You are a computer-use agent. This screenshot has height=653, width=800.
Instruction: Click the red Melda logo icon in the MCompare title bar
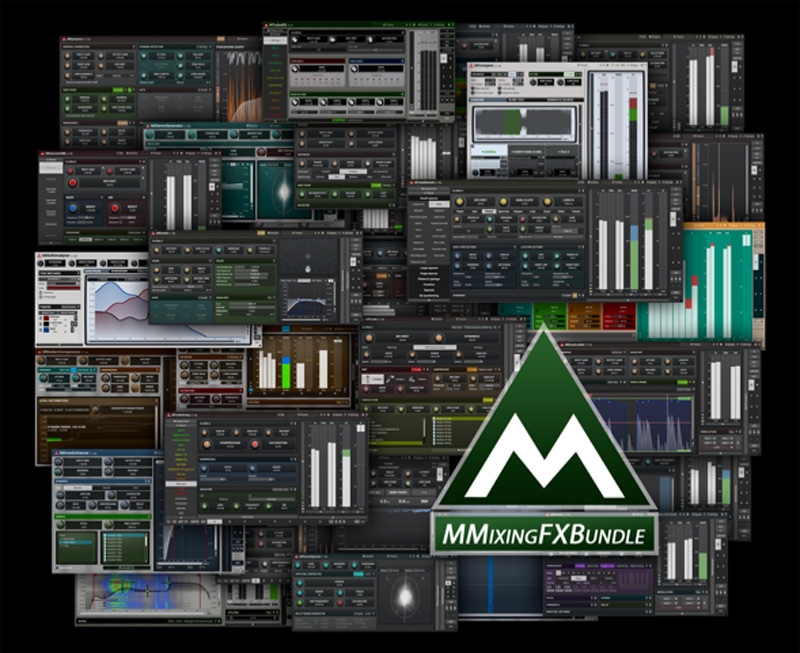[x=471, y=66]
